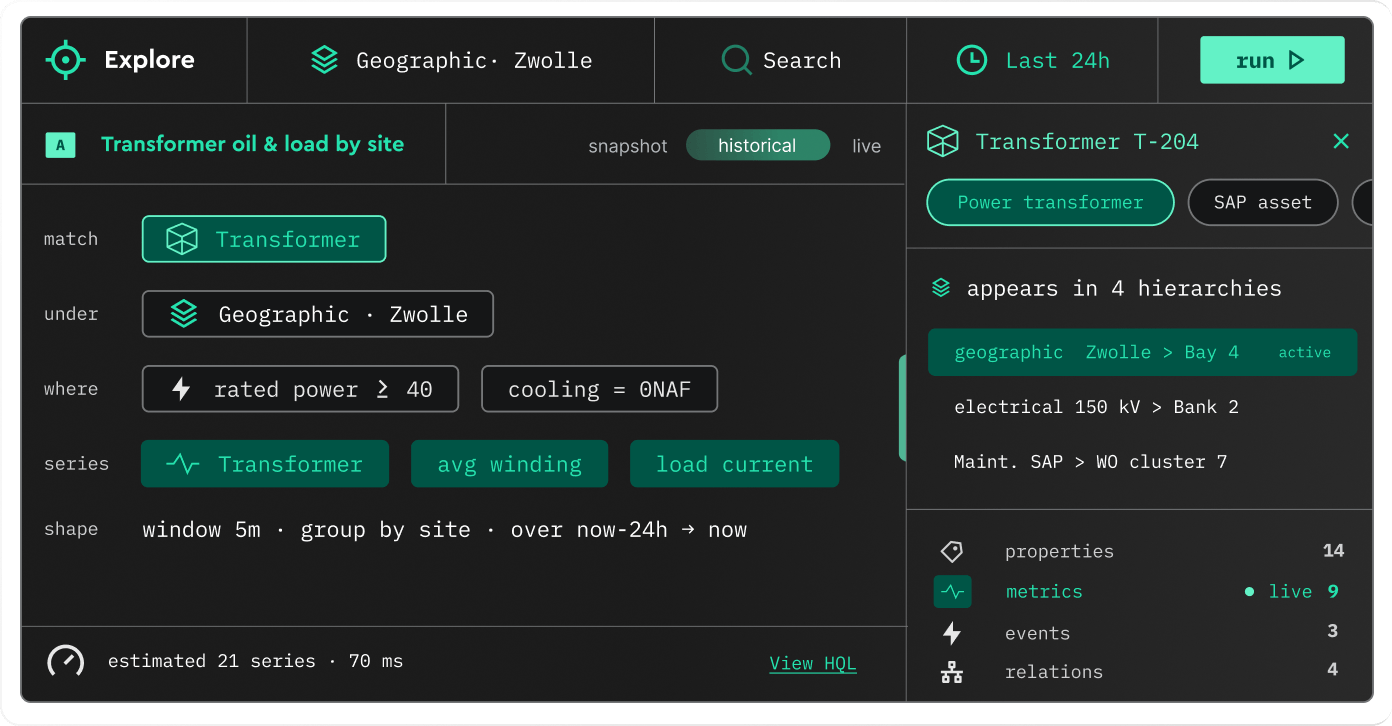Open the Explore section
This screenshot has width=1392, height=726.
coord(134,60)
